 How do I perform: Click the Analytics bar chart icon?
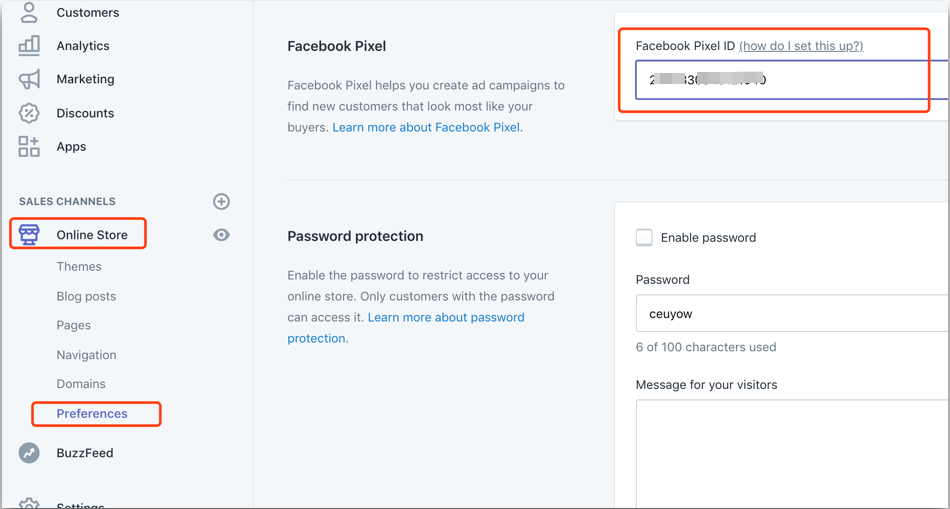coord(28,45)
